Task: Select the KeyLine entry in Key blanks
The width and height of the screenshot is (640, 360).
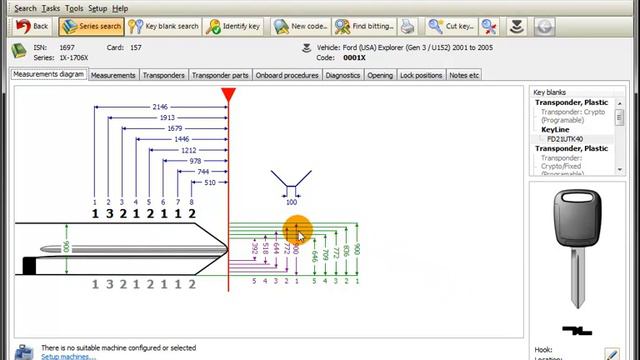Action: click(555, 129)
